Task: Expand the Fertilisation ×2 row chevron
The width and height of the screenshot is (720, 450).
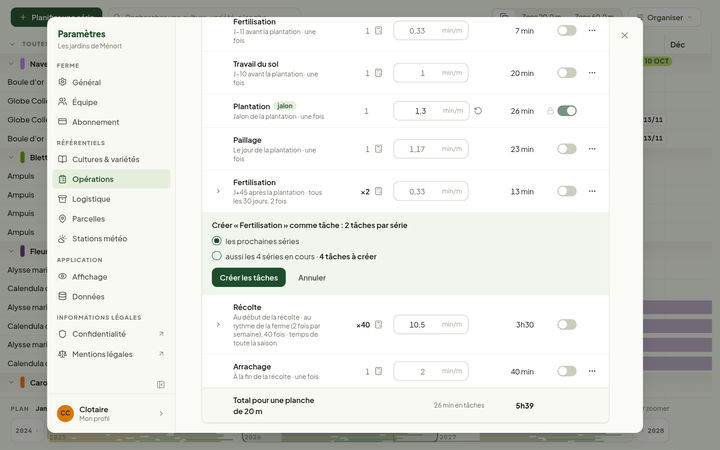Action: [x=218, y=191]
